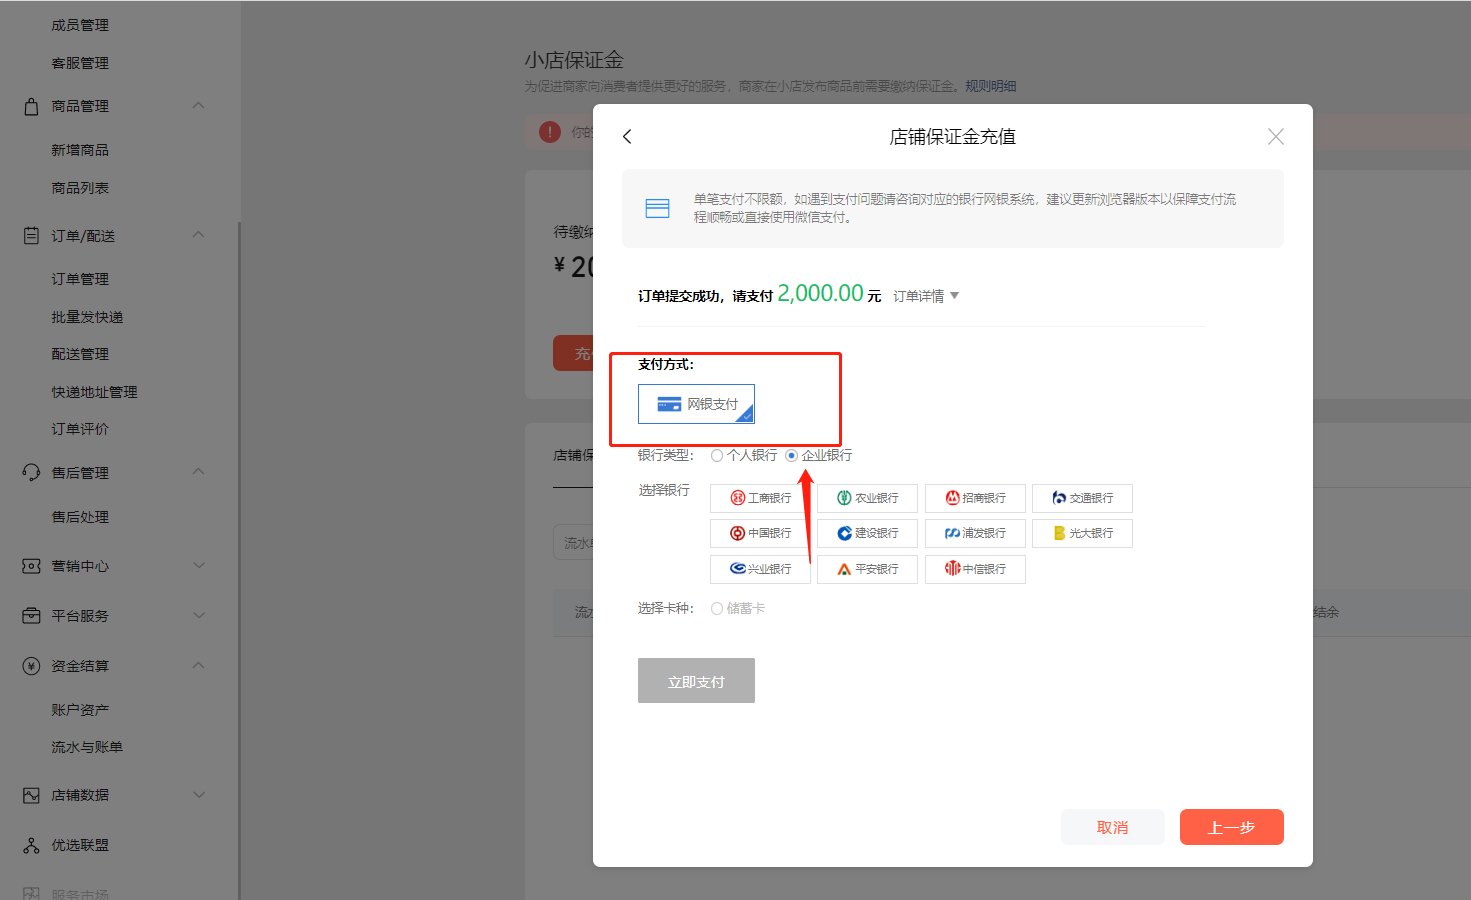Expand the 订单详情 dropdown

(x=926, y=296)
